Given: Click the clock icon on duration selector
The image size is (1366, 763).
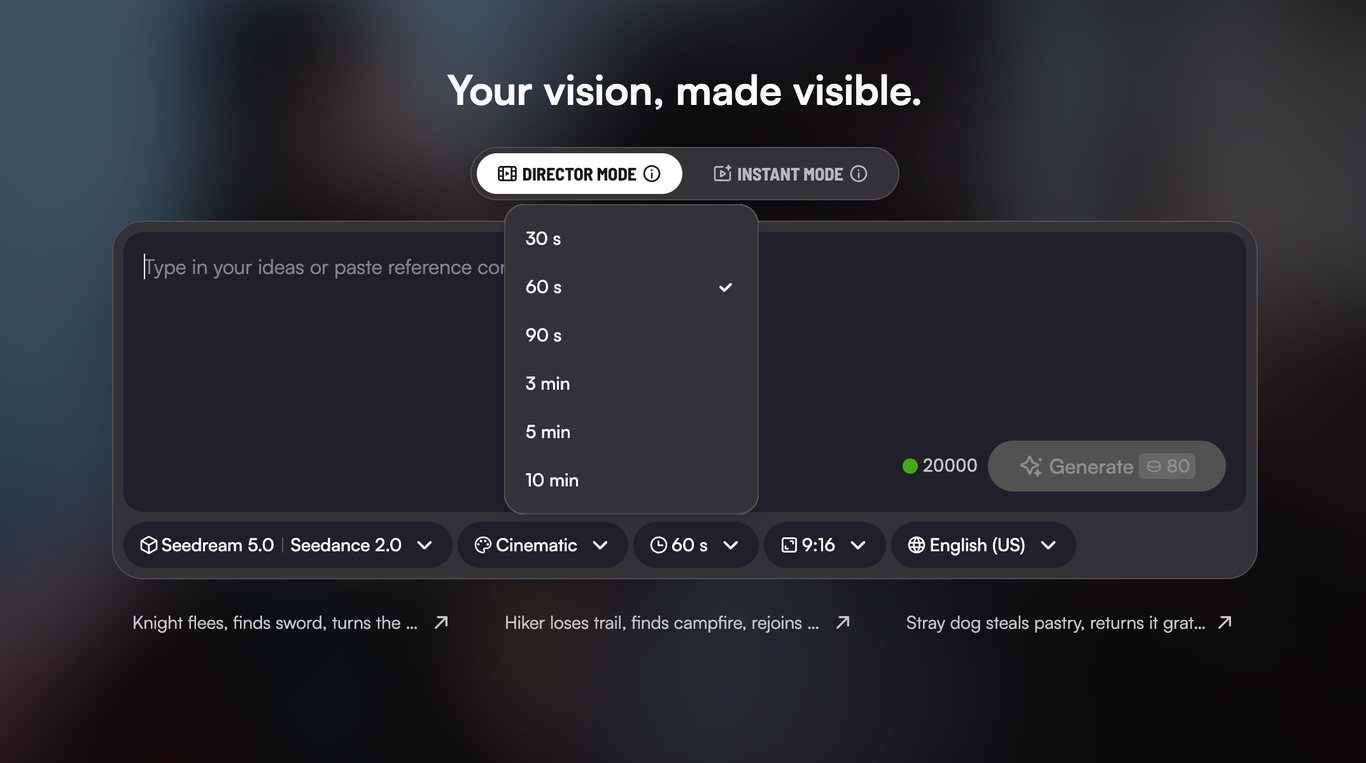Looking at the screenshot, I should point(658,545).
